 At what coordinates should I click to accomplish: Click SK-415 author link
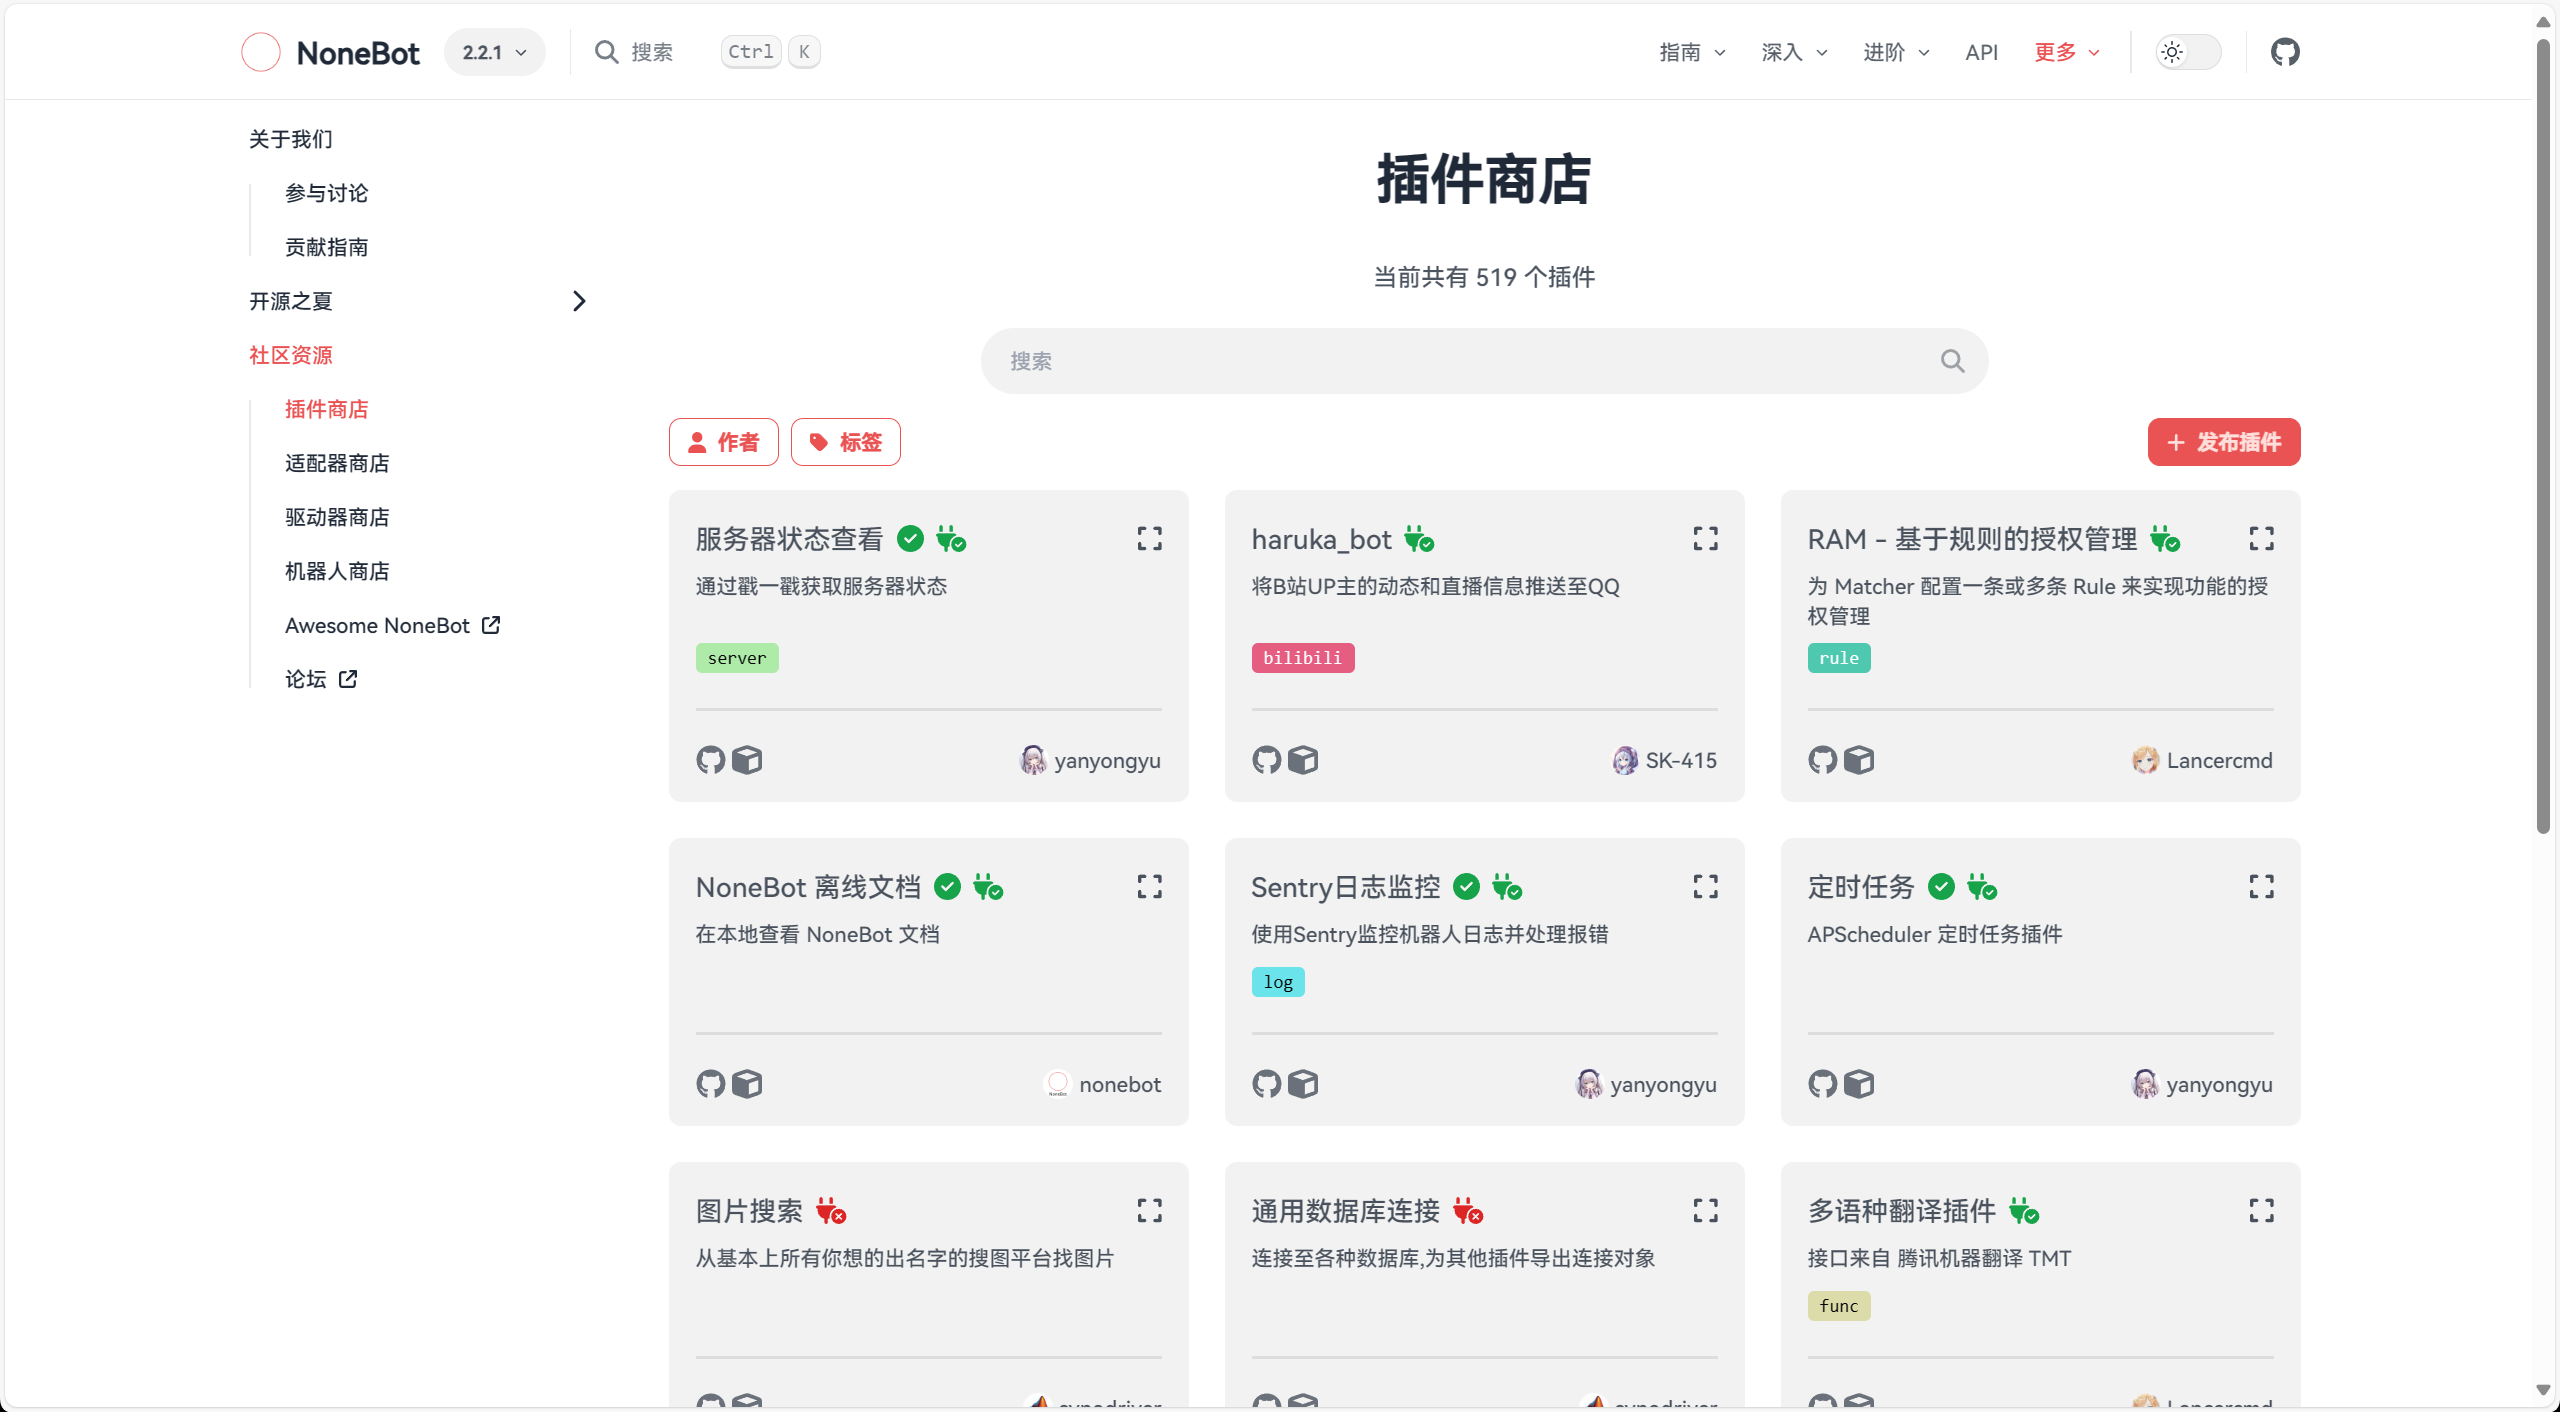tap(1665, 760)
